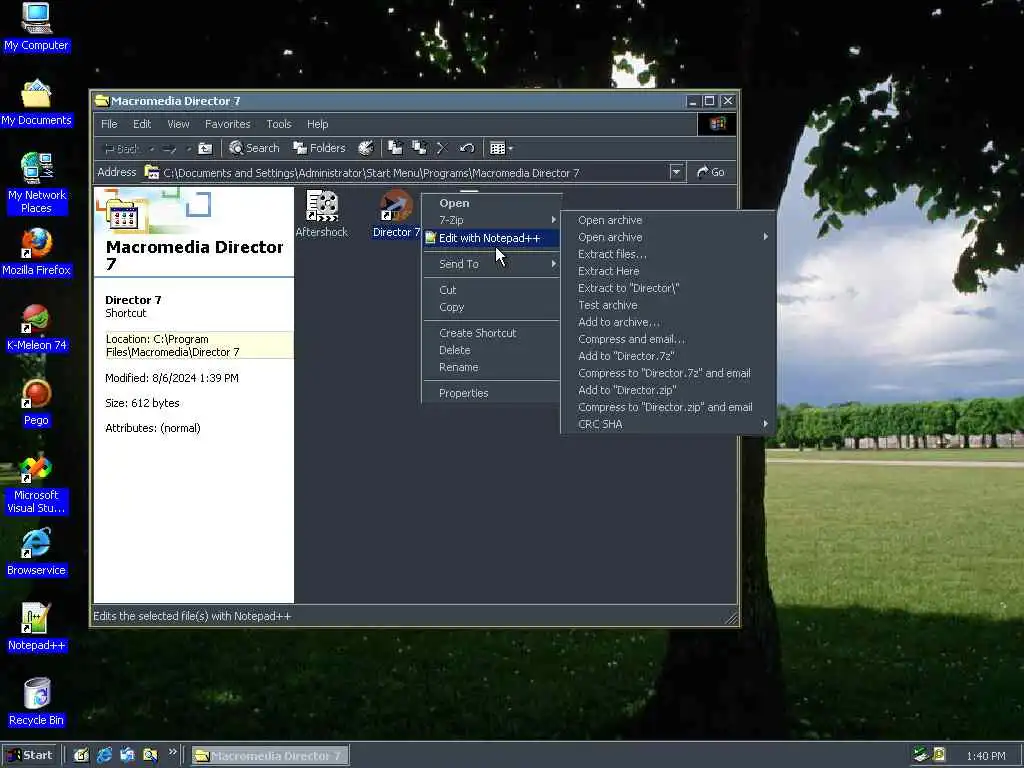
Task: Choose Add to "Director.zip" entry
Action: point(667,390)
